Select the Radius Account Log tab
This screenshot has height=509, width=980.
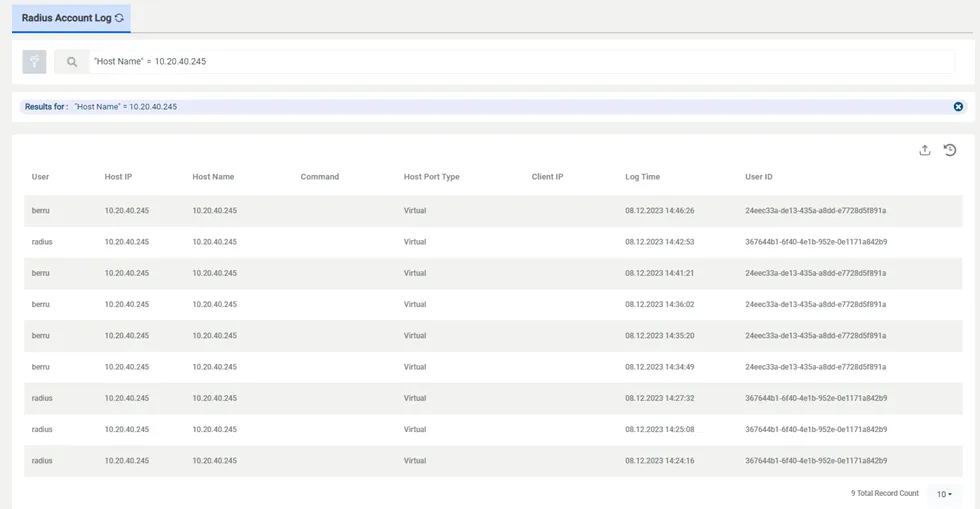click(x=71, y=18)
